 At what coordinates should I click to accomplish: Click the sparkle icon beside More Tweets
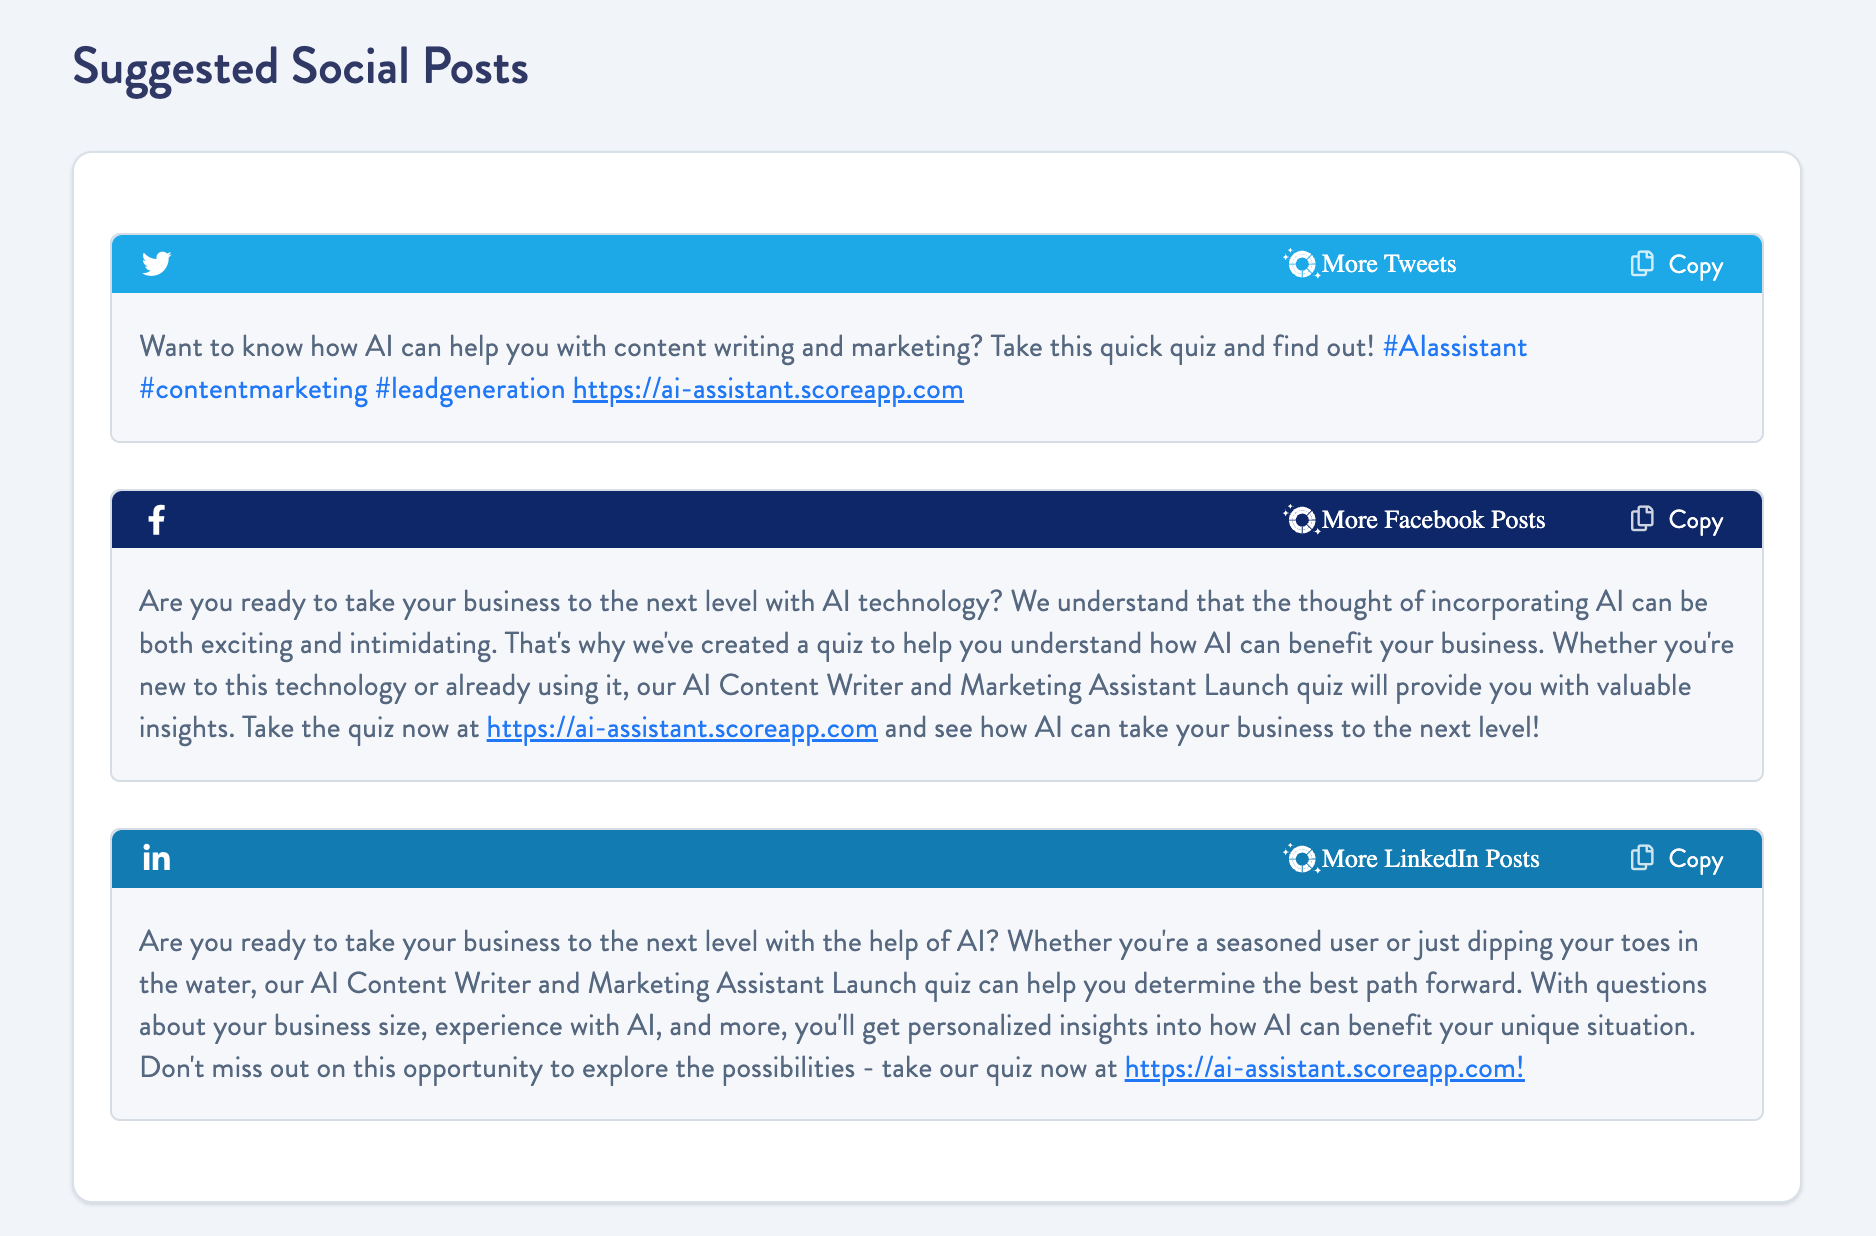click(x=1301, y=263)
